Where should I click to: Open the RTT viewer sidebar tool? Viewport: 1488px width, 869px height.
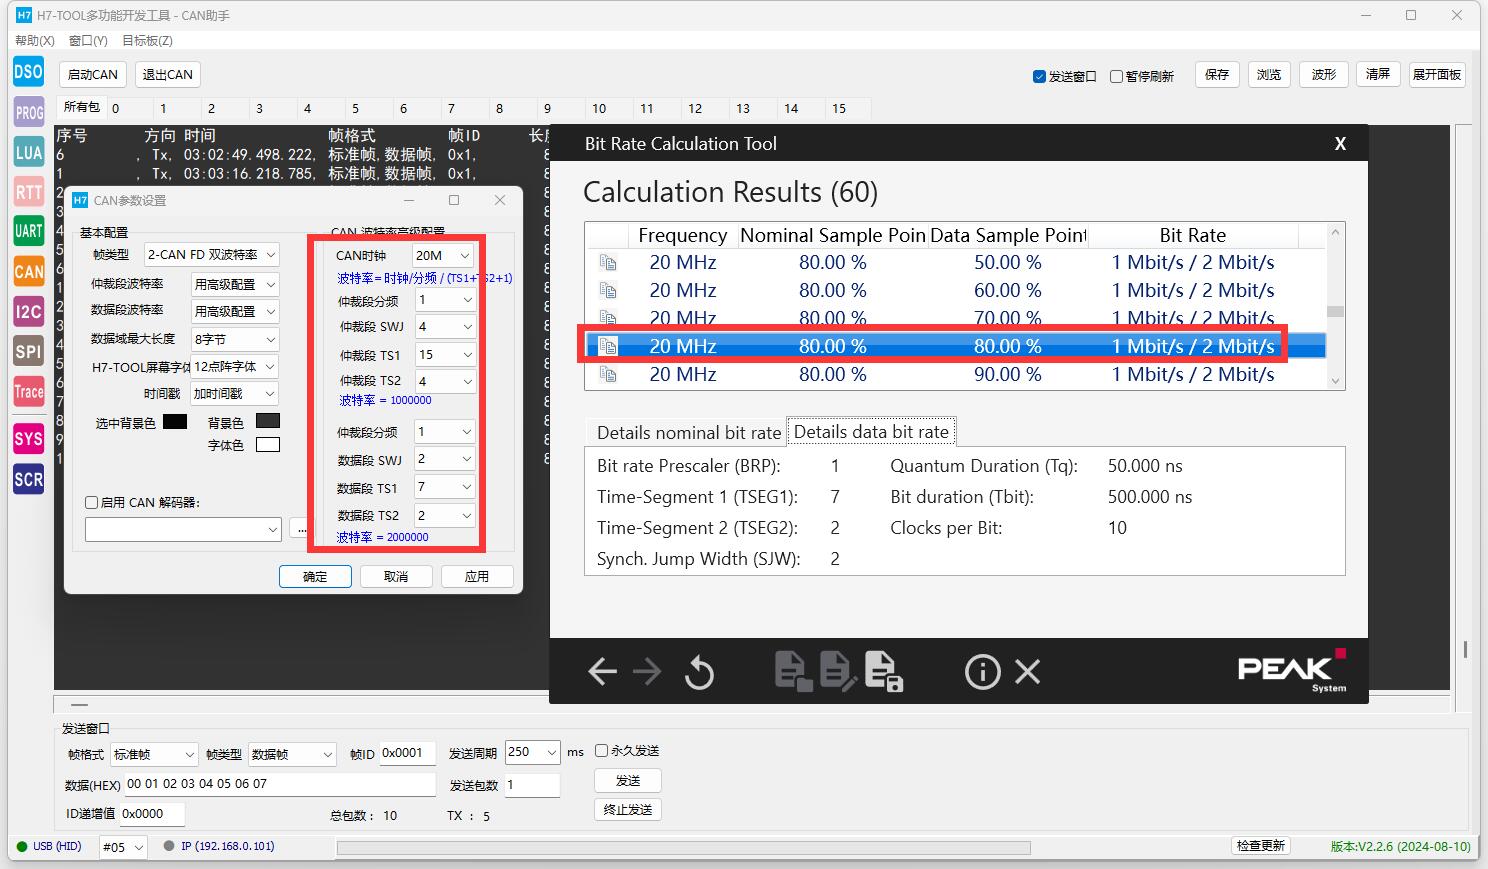tap(28, 192)
